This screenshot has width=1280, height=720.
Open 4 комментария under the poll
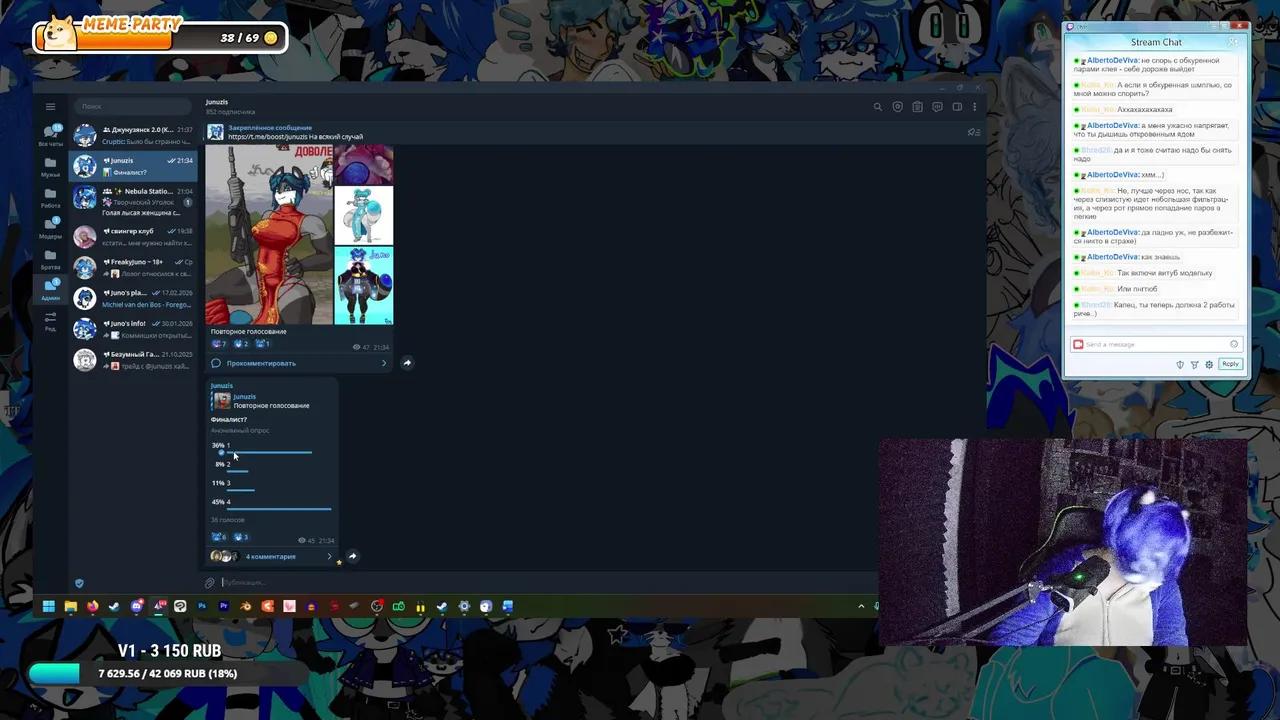point(270,556)
